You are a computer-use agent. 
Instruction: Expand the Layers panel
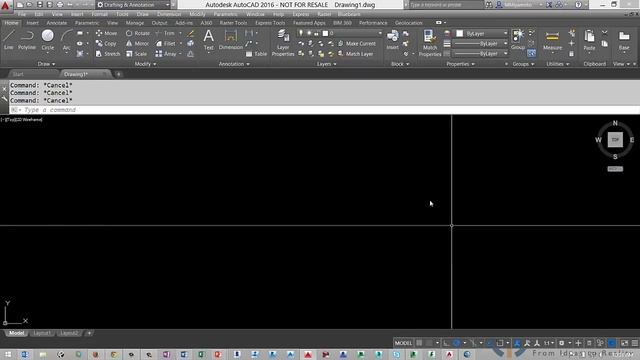click(x=327, y=64)
